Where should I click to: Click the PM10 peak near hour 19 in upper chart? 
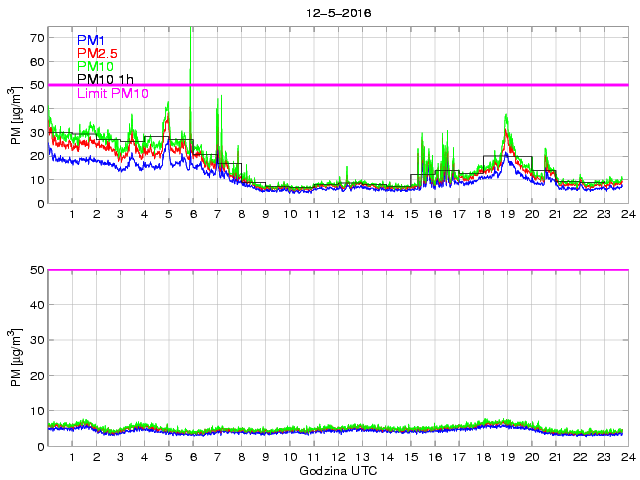pyautogui.click(x=506, y=117)
